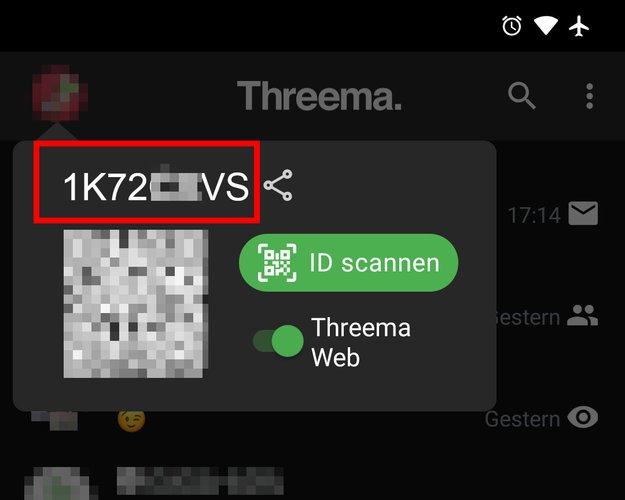
Task: Enlarge the pixelated QR code image
Action: click(136, 303)
